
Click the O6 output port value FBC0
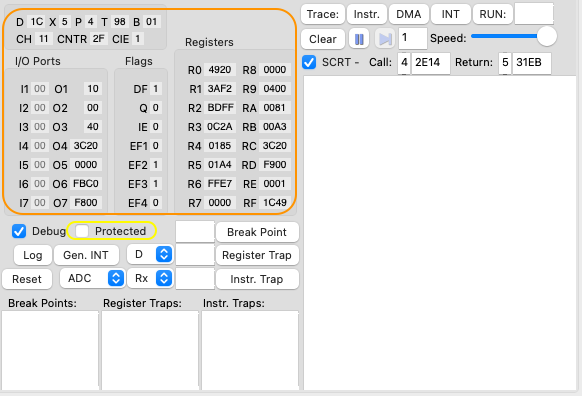click(x=86, y=184)
